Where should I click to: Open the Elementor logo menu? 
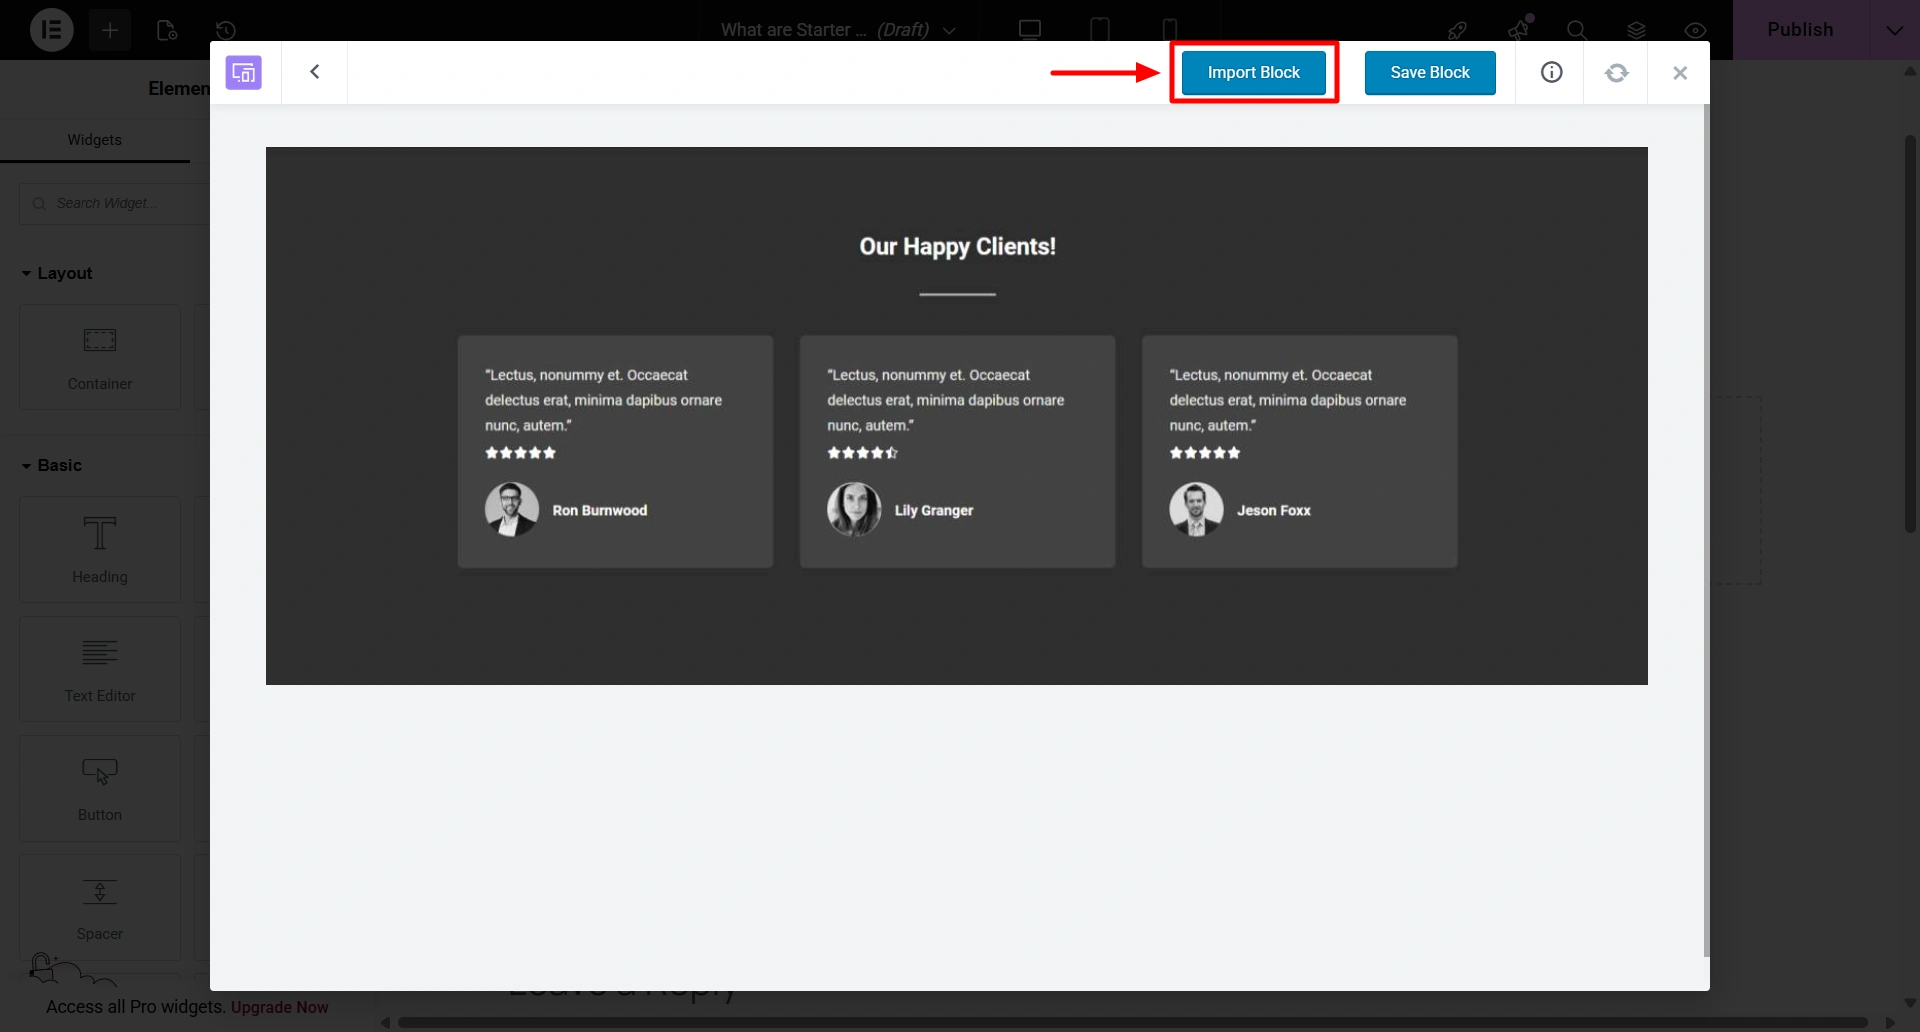tap(51, 30)
